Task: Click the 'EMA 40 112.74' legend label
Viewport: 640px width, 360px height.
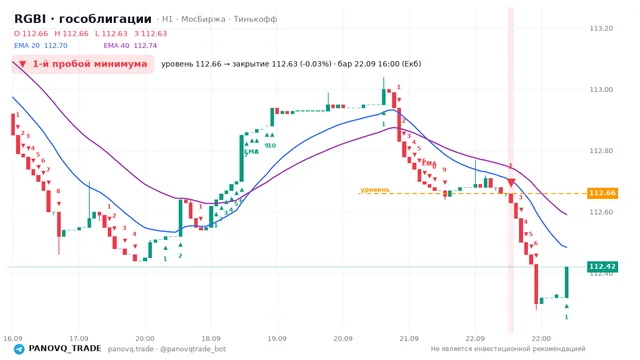Action: [130, 45]
